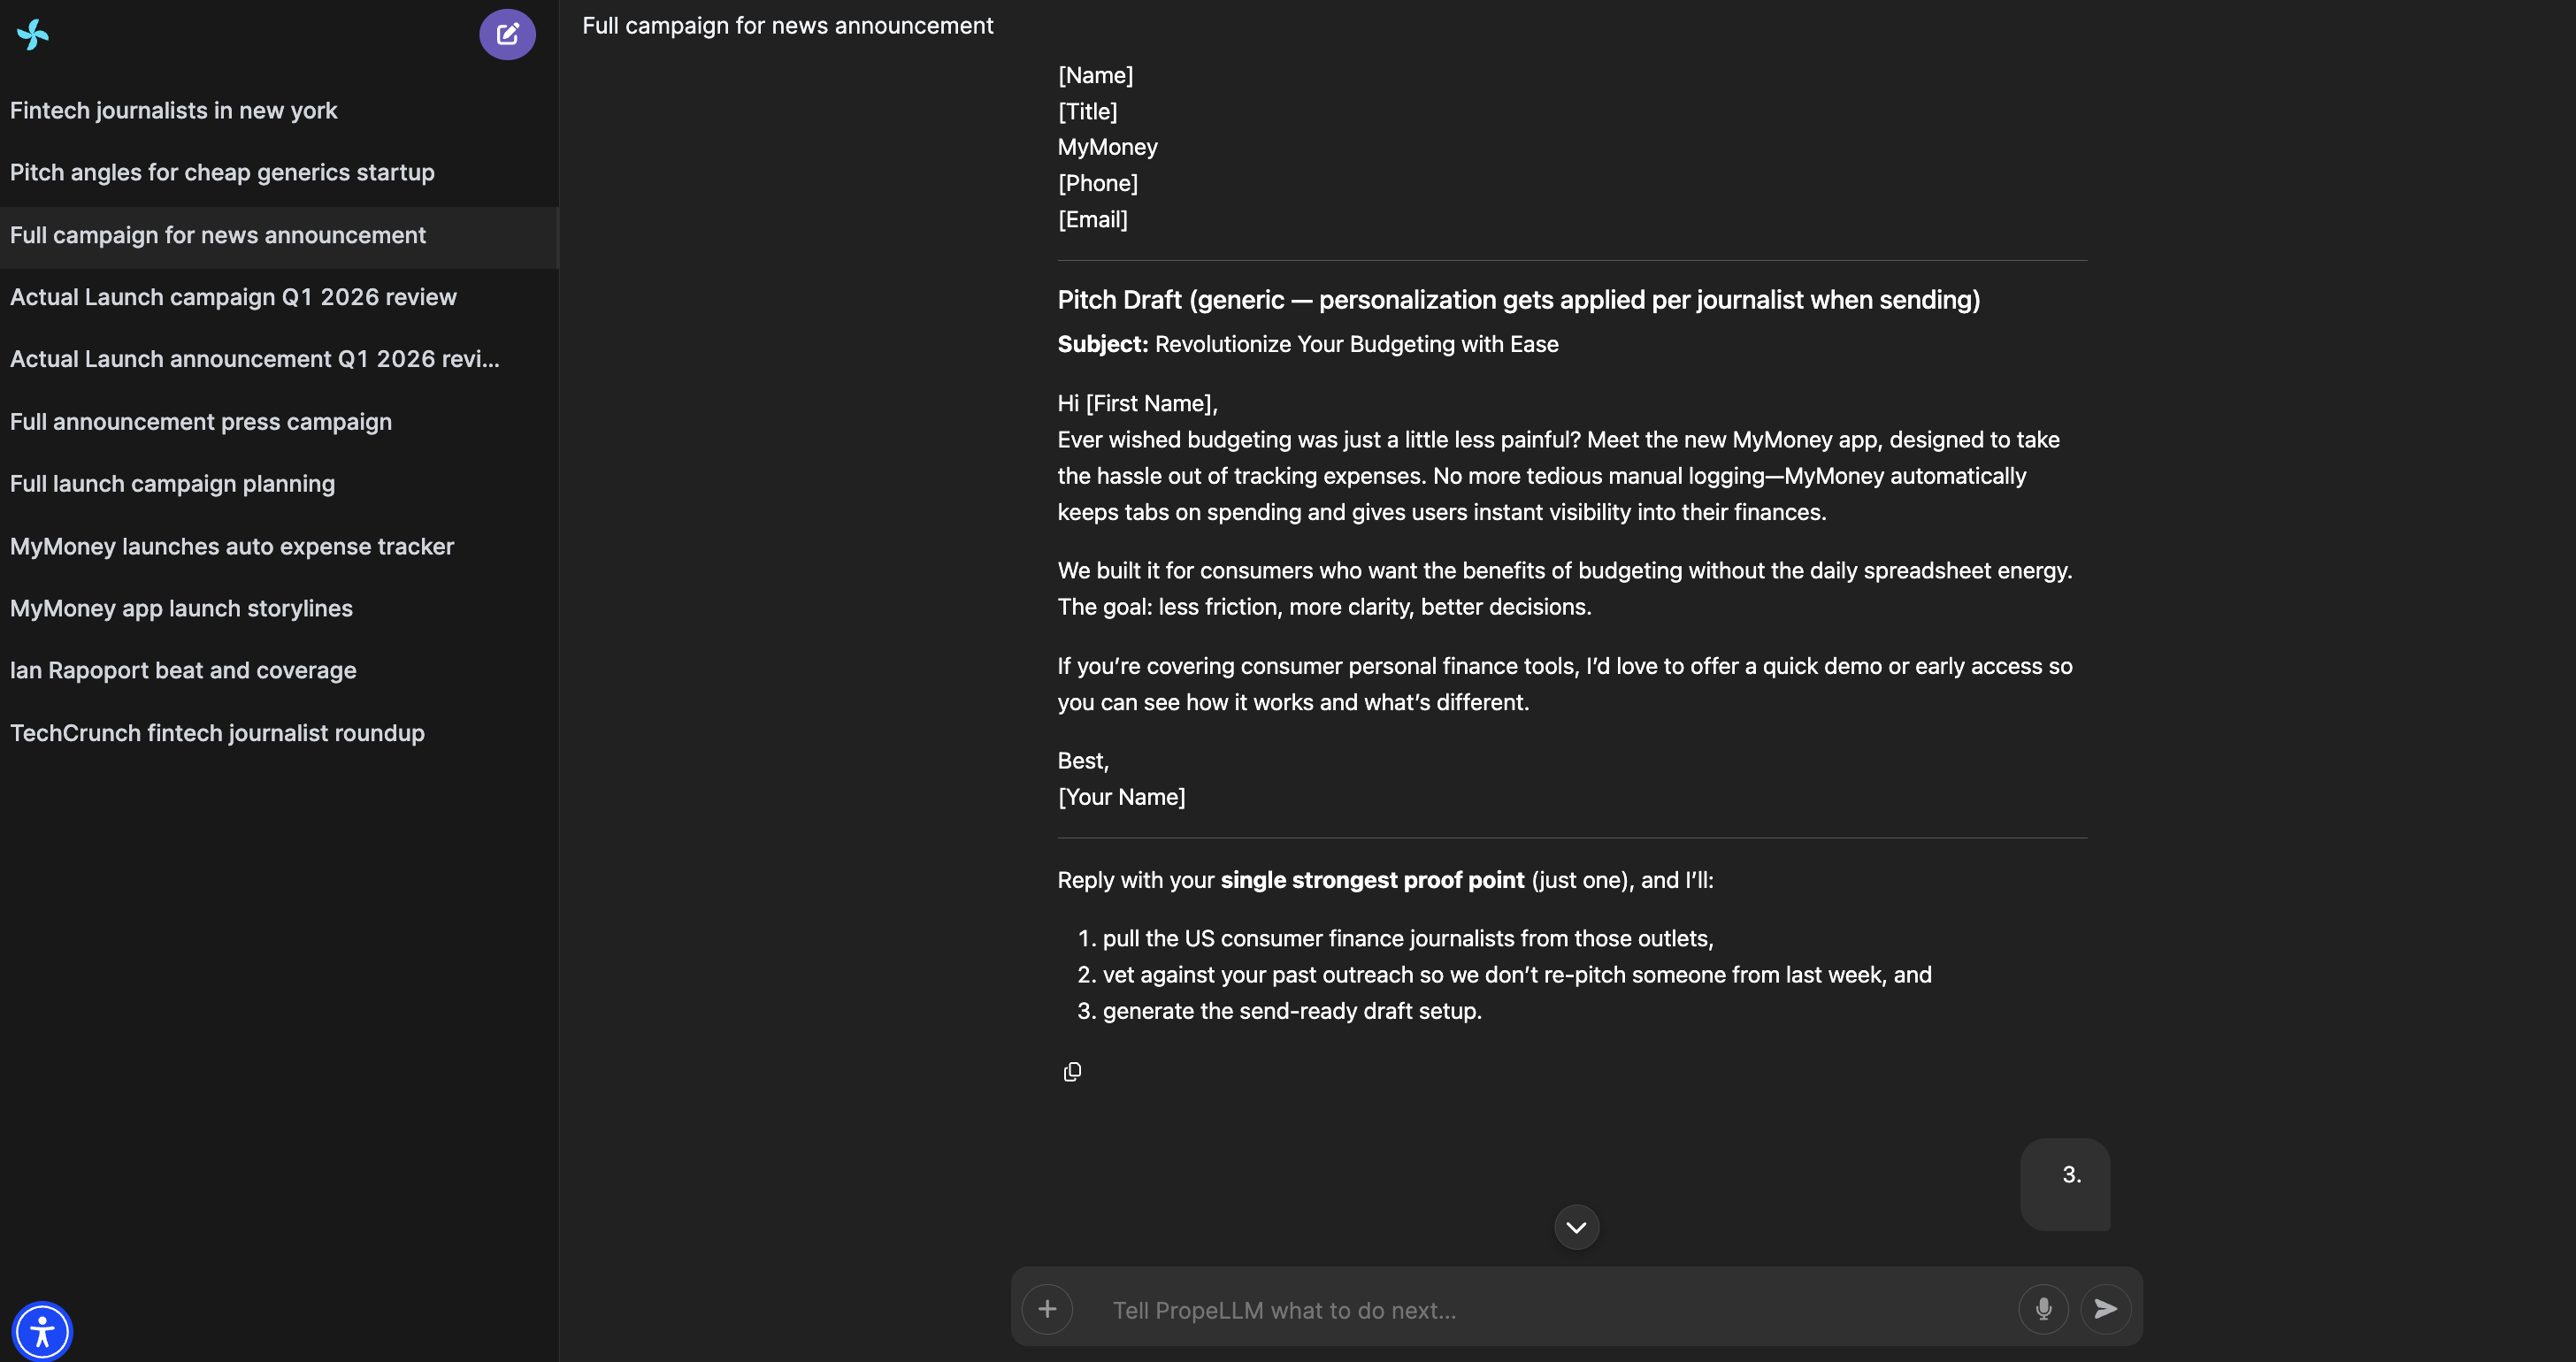Image resolution: width=2576 pixels, height=1362 pixels.
Task: Open 'Pitch angles for cheap generics startup'
Action: [x=222, y=172]
